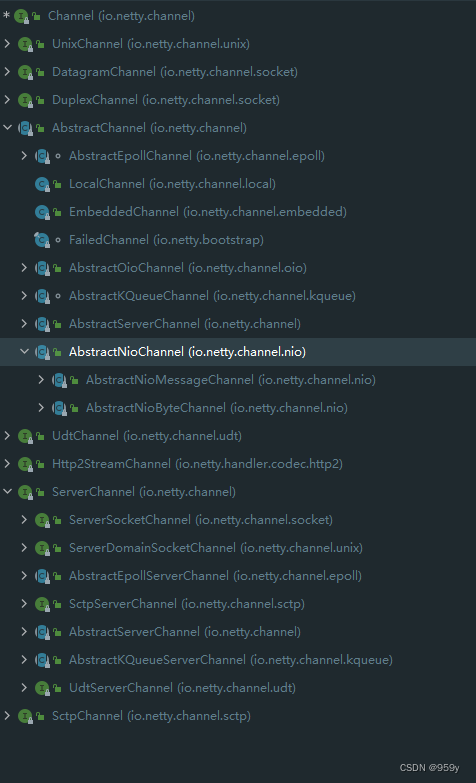
Task: Click the class icon beside AbstractNioChannel
Action: [x=42, y=352]
